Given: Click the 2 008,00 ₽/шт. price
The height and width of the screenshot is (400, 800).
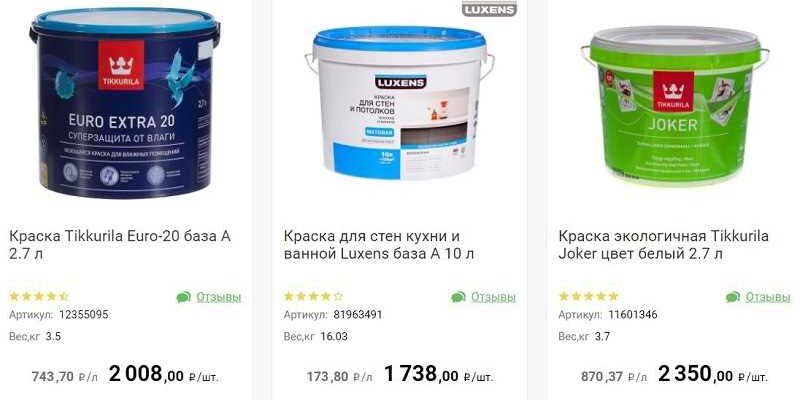Looking at the screenshot, I should [x=163, y=375].
